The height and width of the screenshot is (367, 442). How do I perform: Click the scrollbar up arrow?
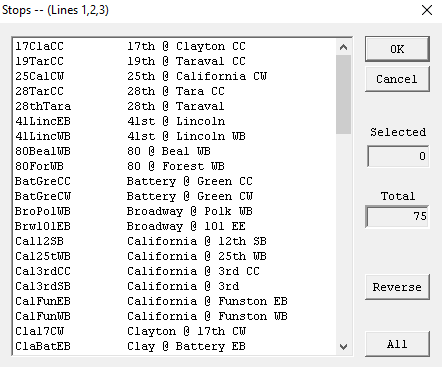tap(343, 47)
